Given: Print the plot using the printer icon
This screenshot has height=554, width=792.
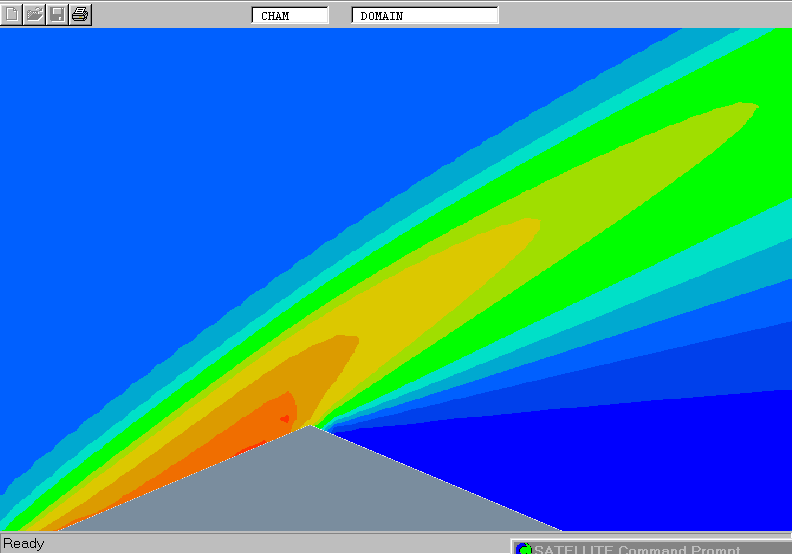Looking at the screenshot, I should 81,15.
